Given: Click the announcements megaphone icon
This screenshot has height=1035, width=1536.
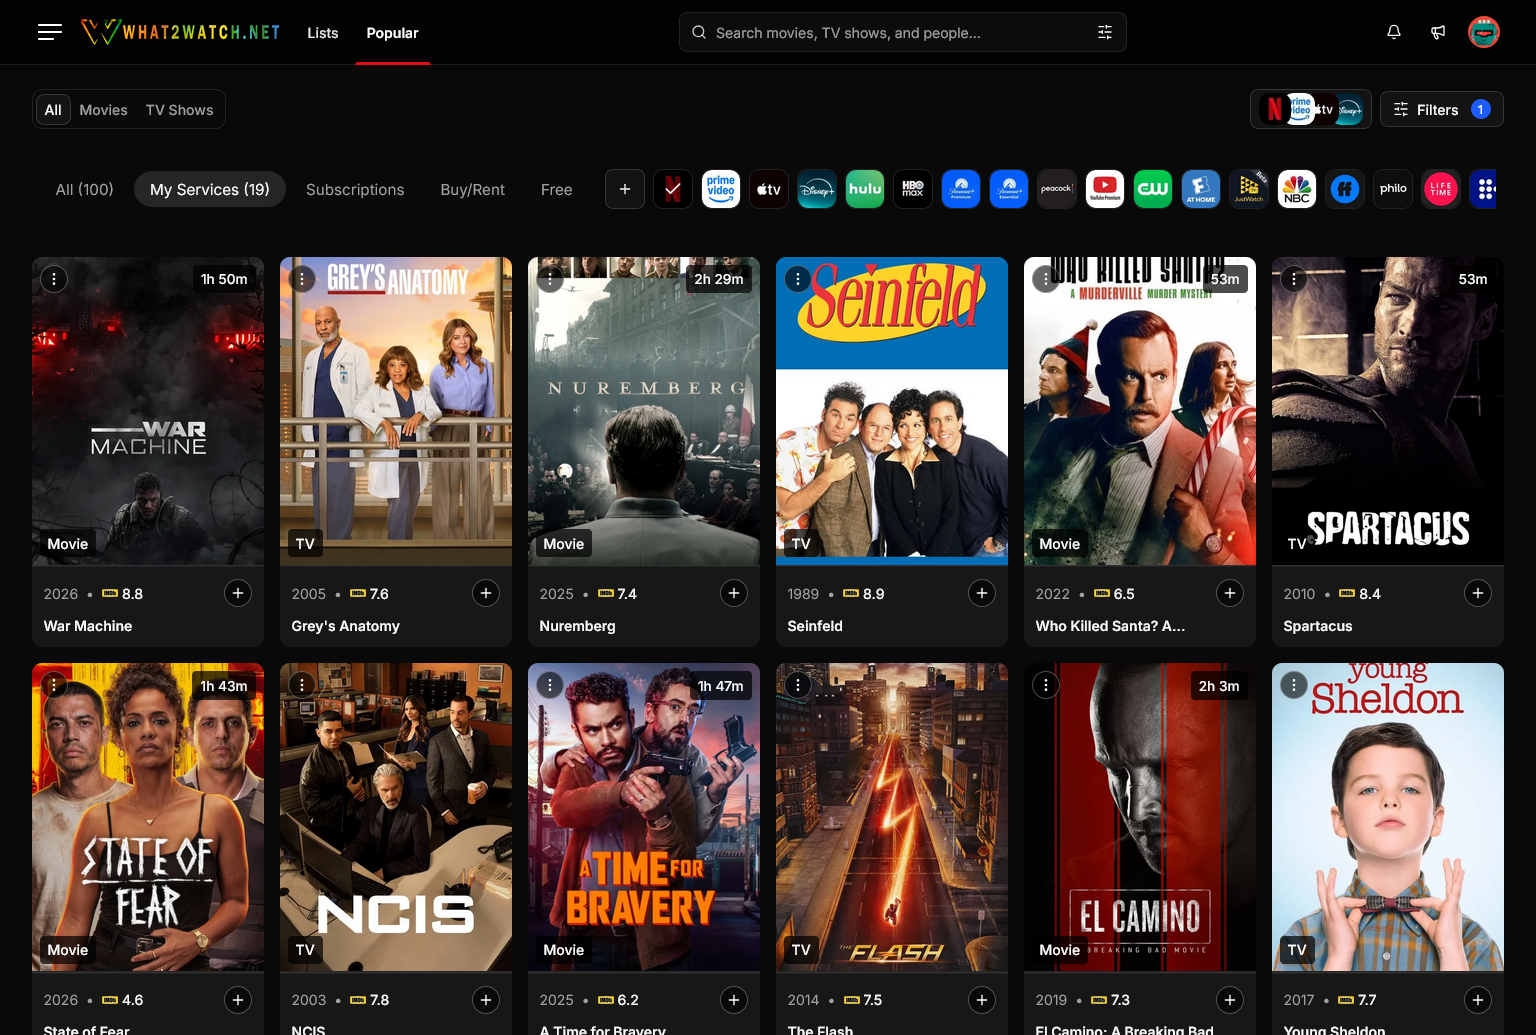Looking at the screenshot, I should click(x=1438, y=32).
